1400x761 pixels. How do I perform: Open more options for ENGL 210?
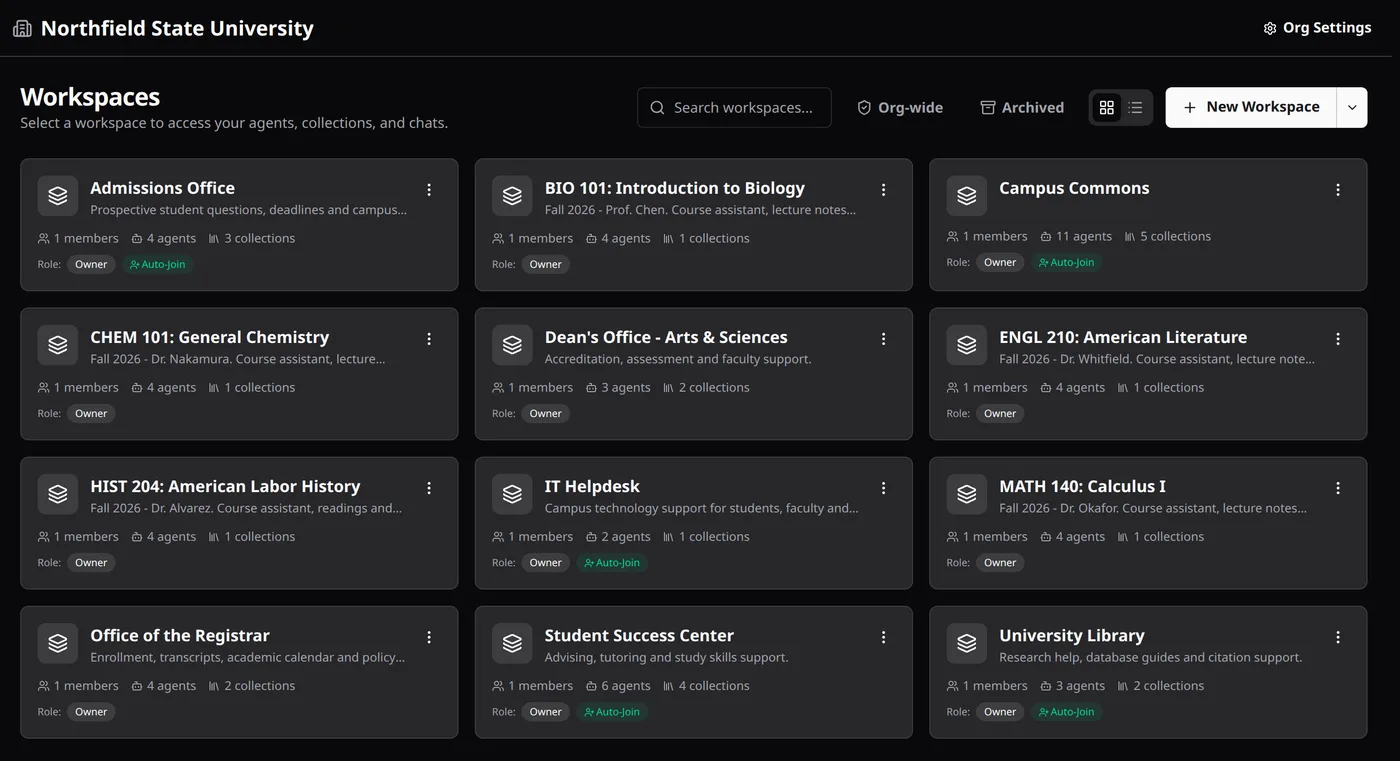(x=1338, y=339)
